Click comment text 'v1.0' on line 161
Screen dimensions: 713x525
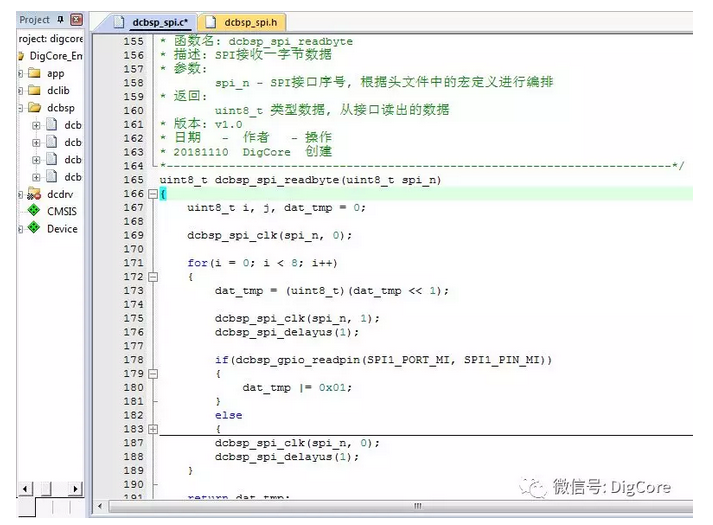tap(228, 125)
